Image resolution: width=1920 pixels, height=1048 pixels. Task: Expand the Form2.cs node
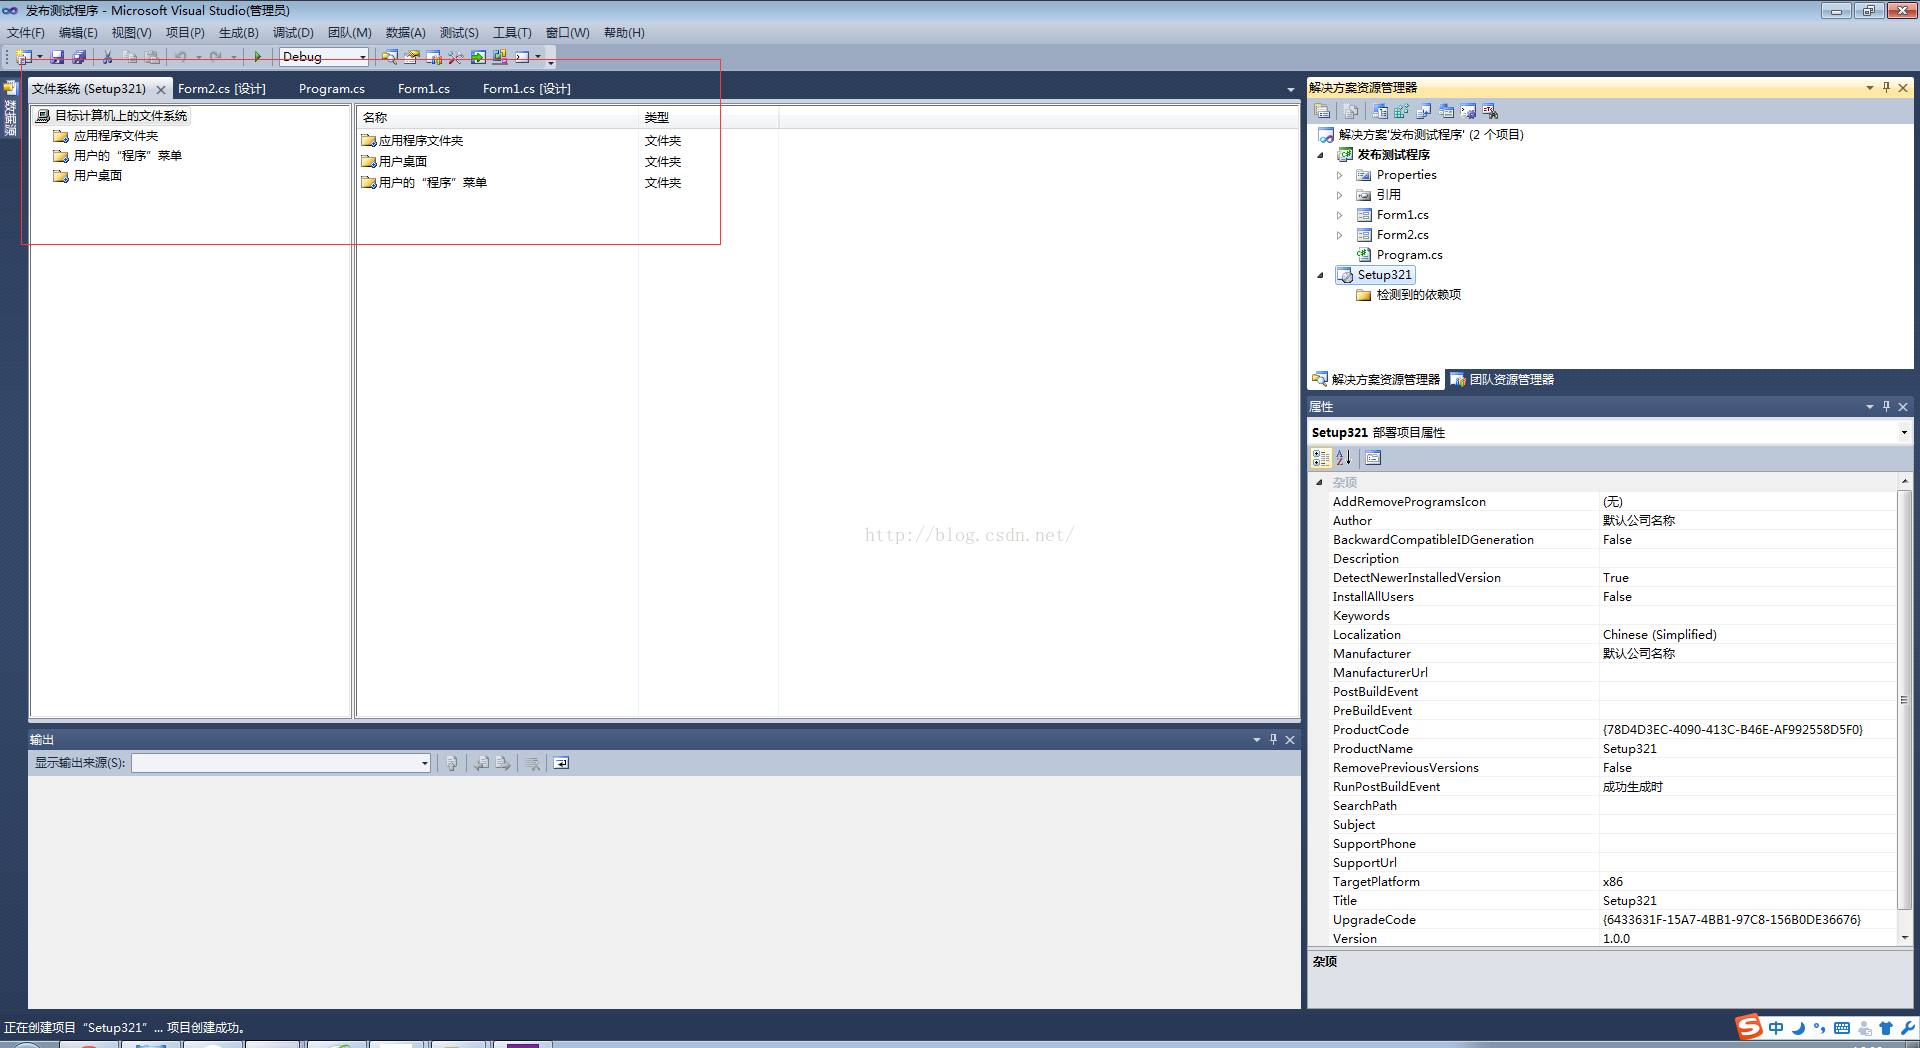tap(1340, 235)
